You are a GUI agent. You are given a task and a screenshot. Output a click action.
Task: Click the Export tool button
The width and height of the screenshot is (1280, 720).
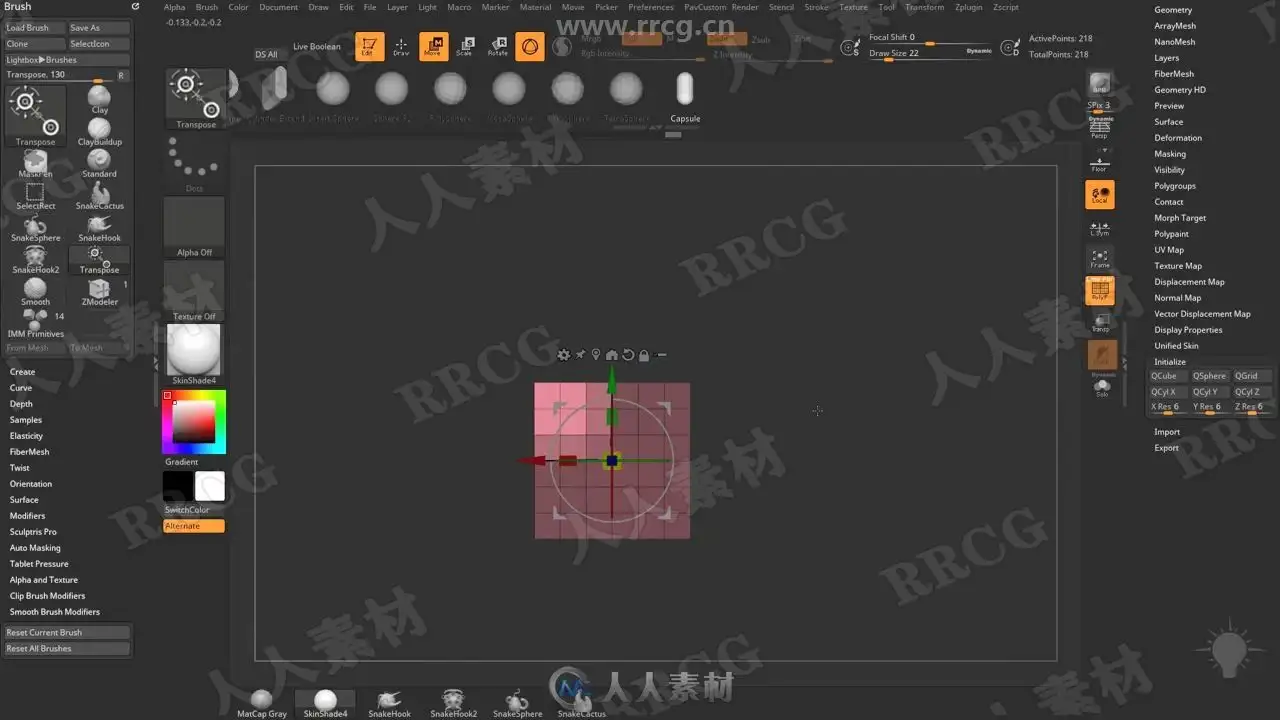pyautogui.click(x=1167, y=448)
